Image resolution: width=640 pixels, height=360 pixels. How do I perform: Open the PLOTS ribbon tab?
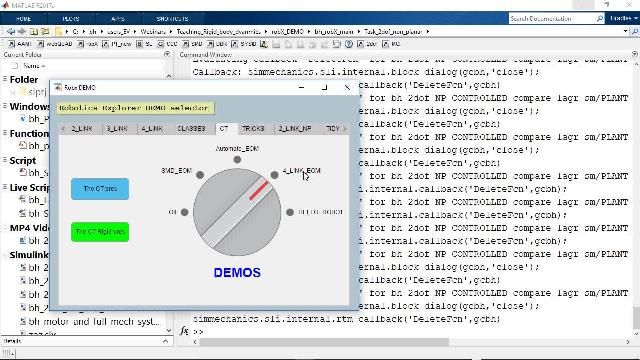coord(71,19)
